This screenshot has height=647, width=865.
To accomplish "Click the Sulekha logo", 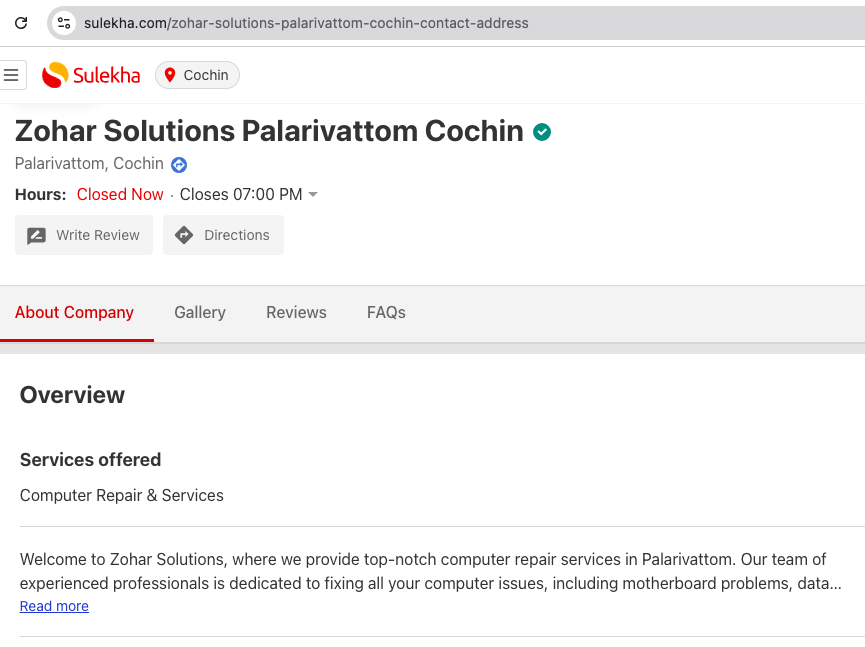I will click(91, 75).
